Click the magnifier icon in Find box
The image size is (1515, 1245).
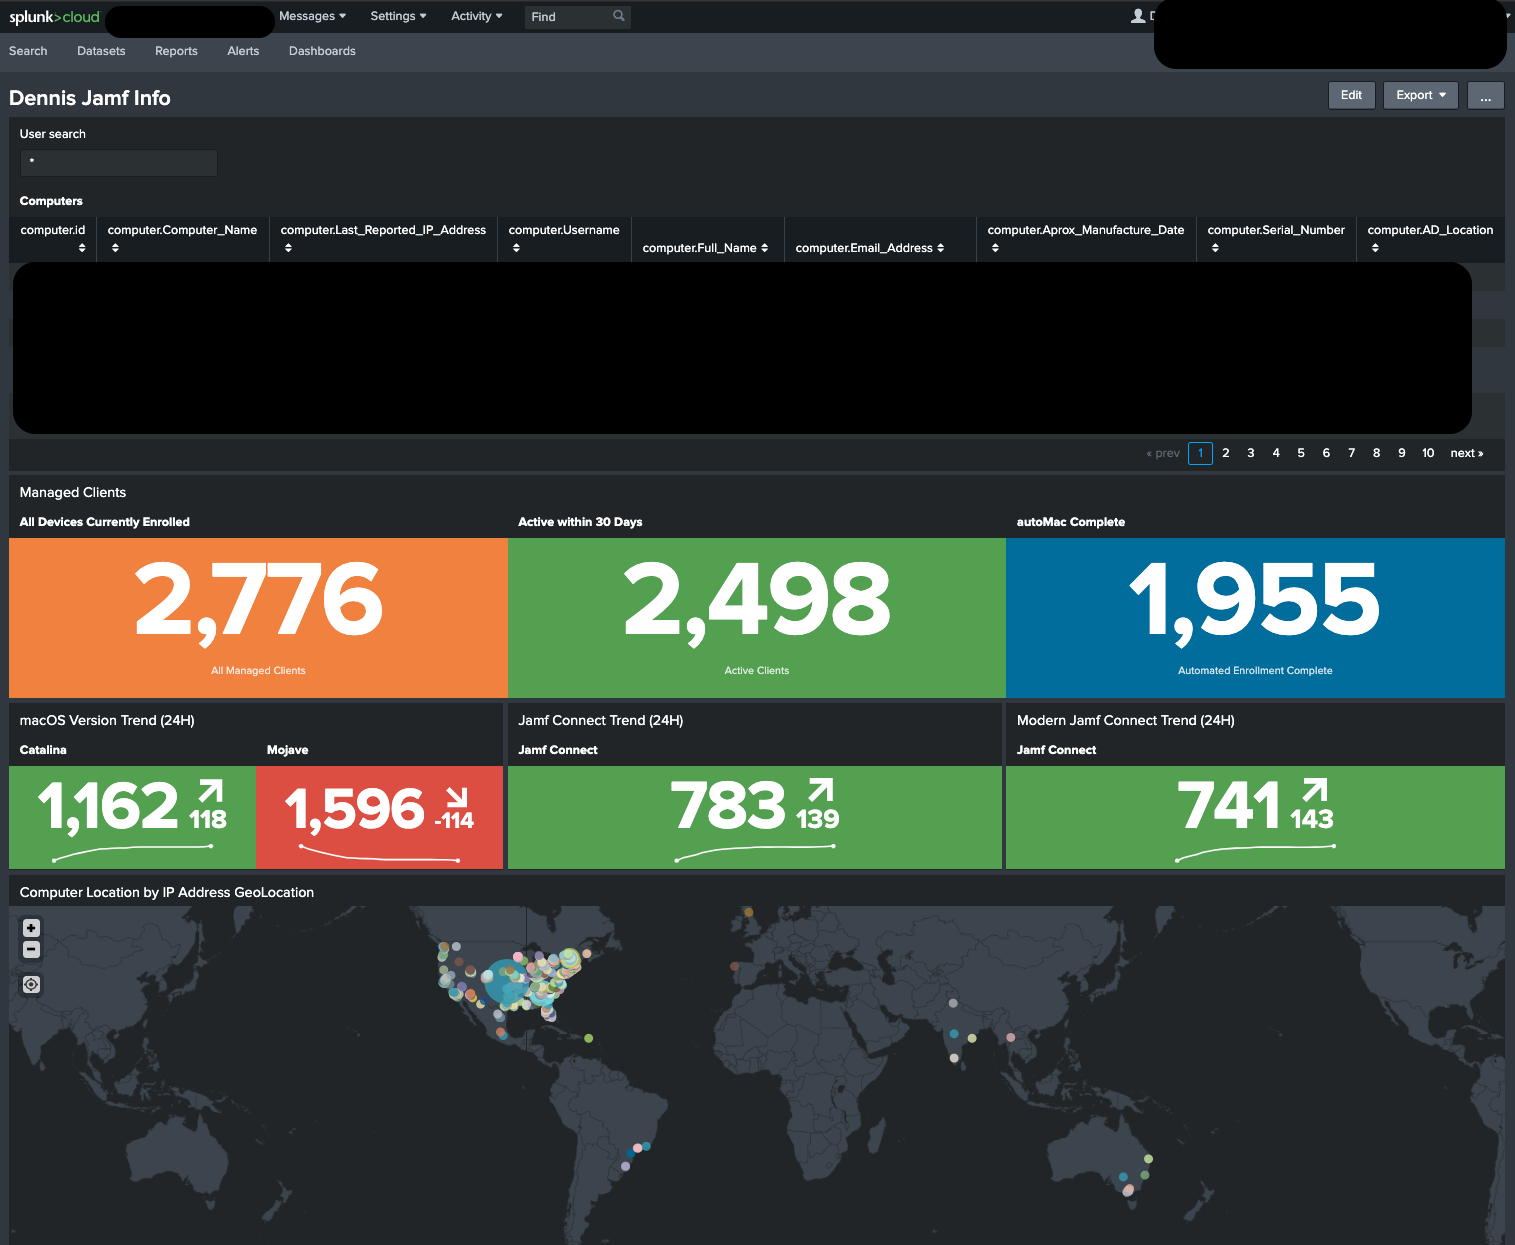tap(619, 16)
